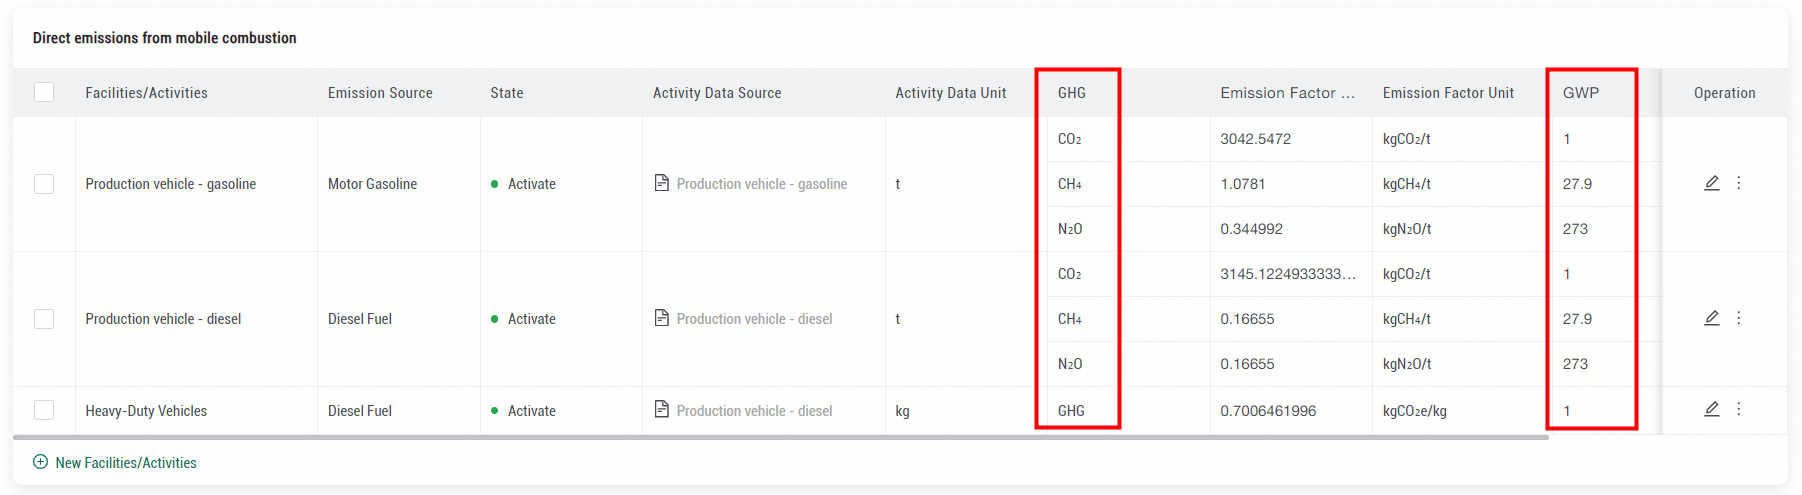Open data source link in Heavy-Duty Vehicles row
The width and height of the screenshot is (1802, 495).
pos(754,411)
